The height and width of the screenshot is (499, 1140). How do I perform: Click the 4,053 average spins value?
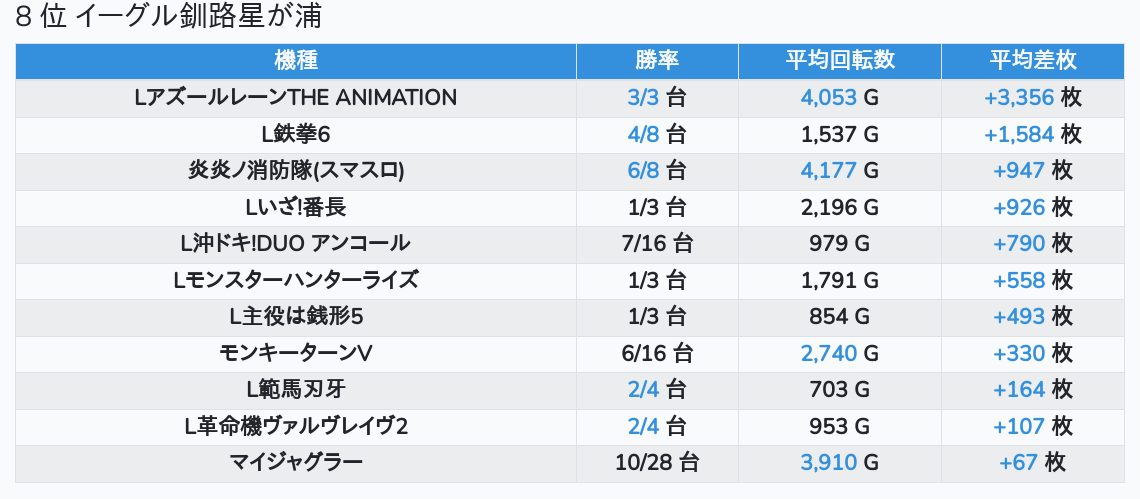828,98
